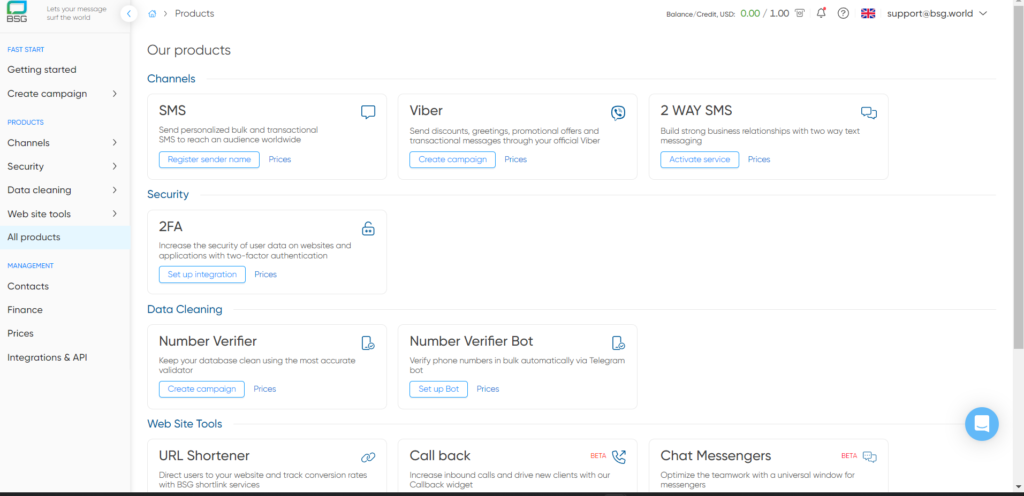Click the BSG logo icon
Viewport: 1024px width, 496px height.
[17, 12]
